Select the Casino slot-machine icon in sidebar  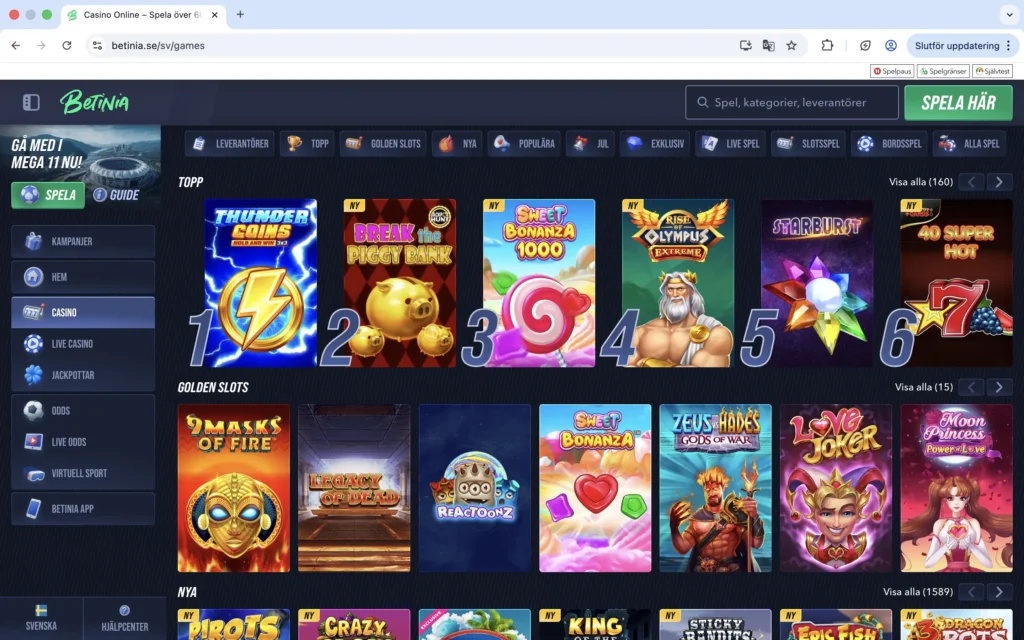30,312
